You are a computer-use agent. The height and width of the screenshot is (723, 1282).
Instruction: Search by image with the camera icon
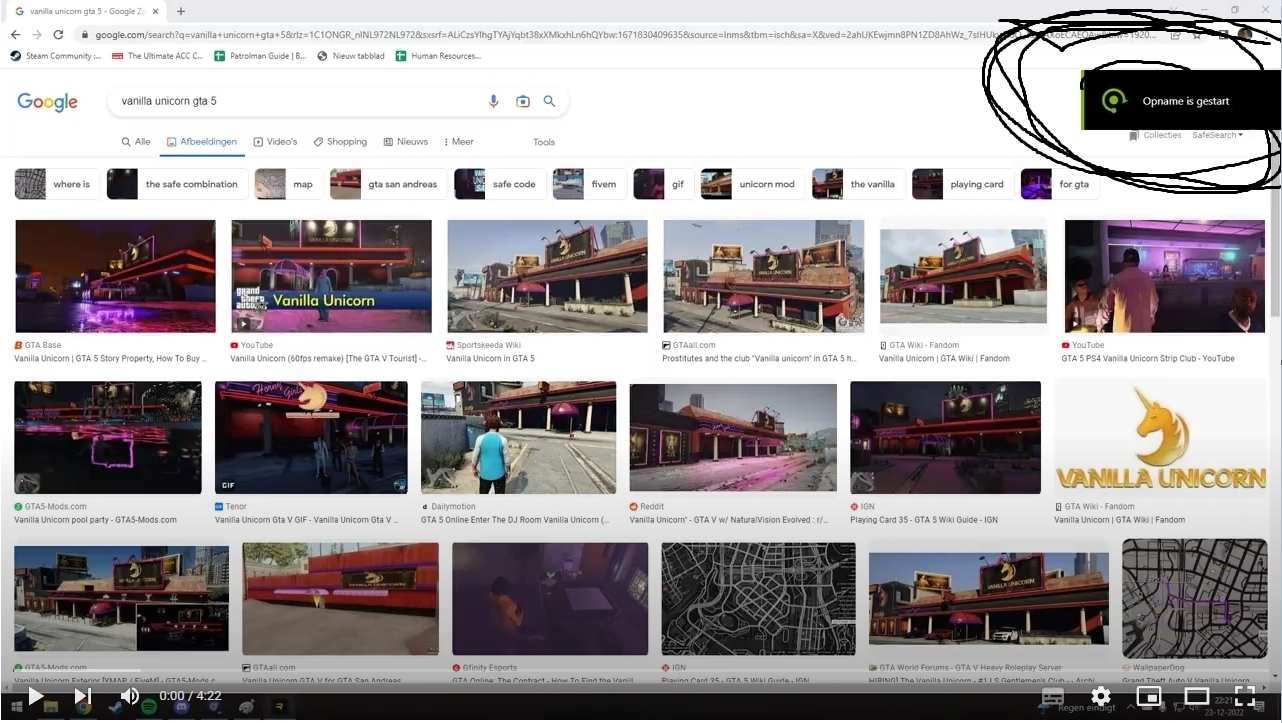point(522,101)
